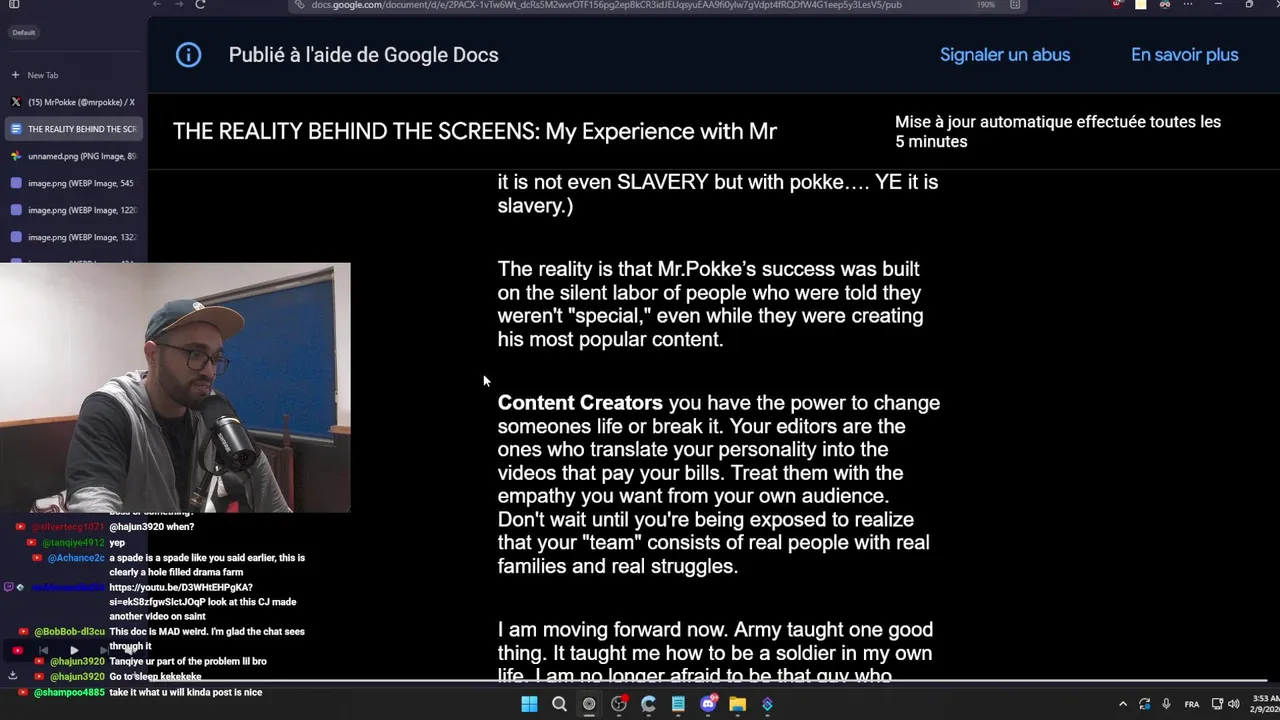Click the favicon on the MrPokke X tab
This screenshot has height=720, width=1280.
[x=15, y=102]
